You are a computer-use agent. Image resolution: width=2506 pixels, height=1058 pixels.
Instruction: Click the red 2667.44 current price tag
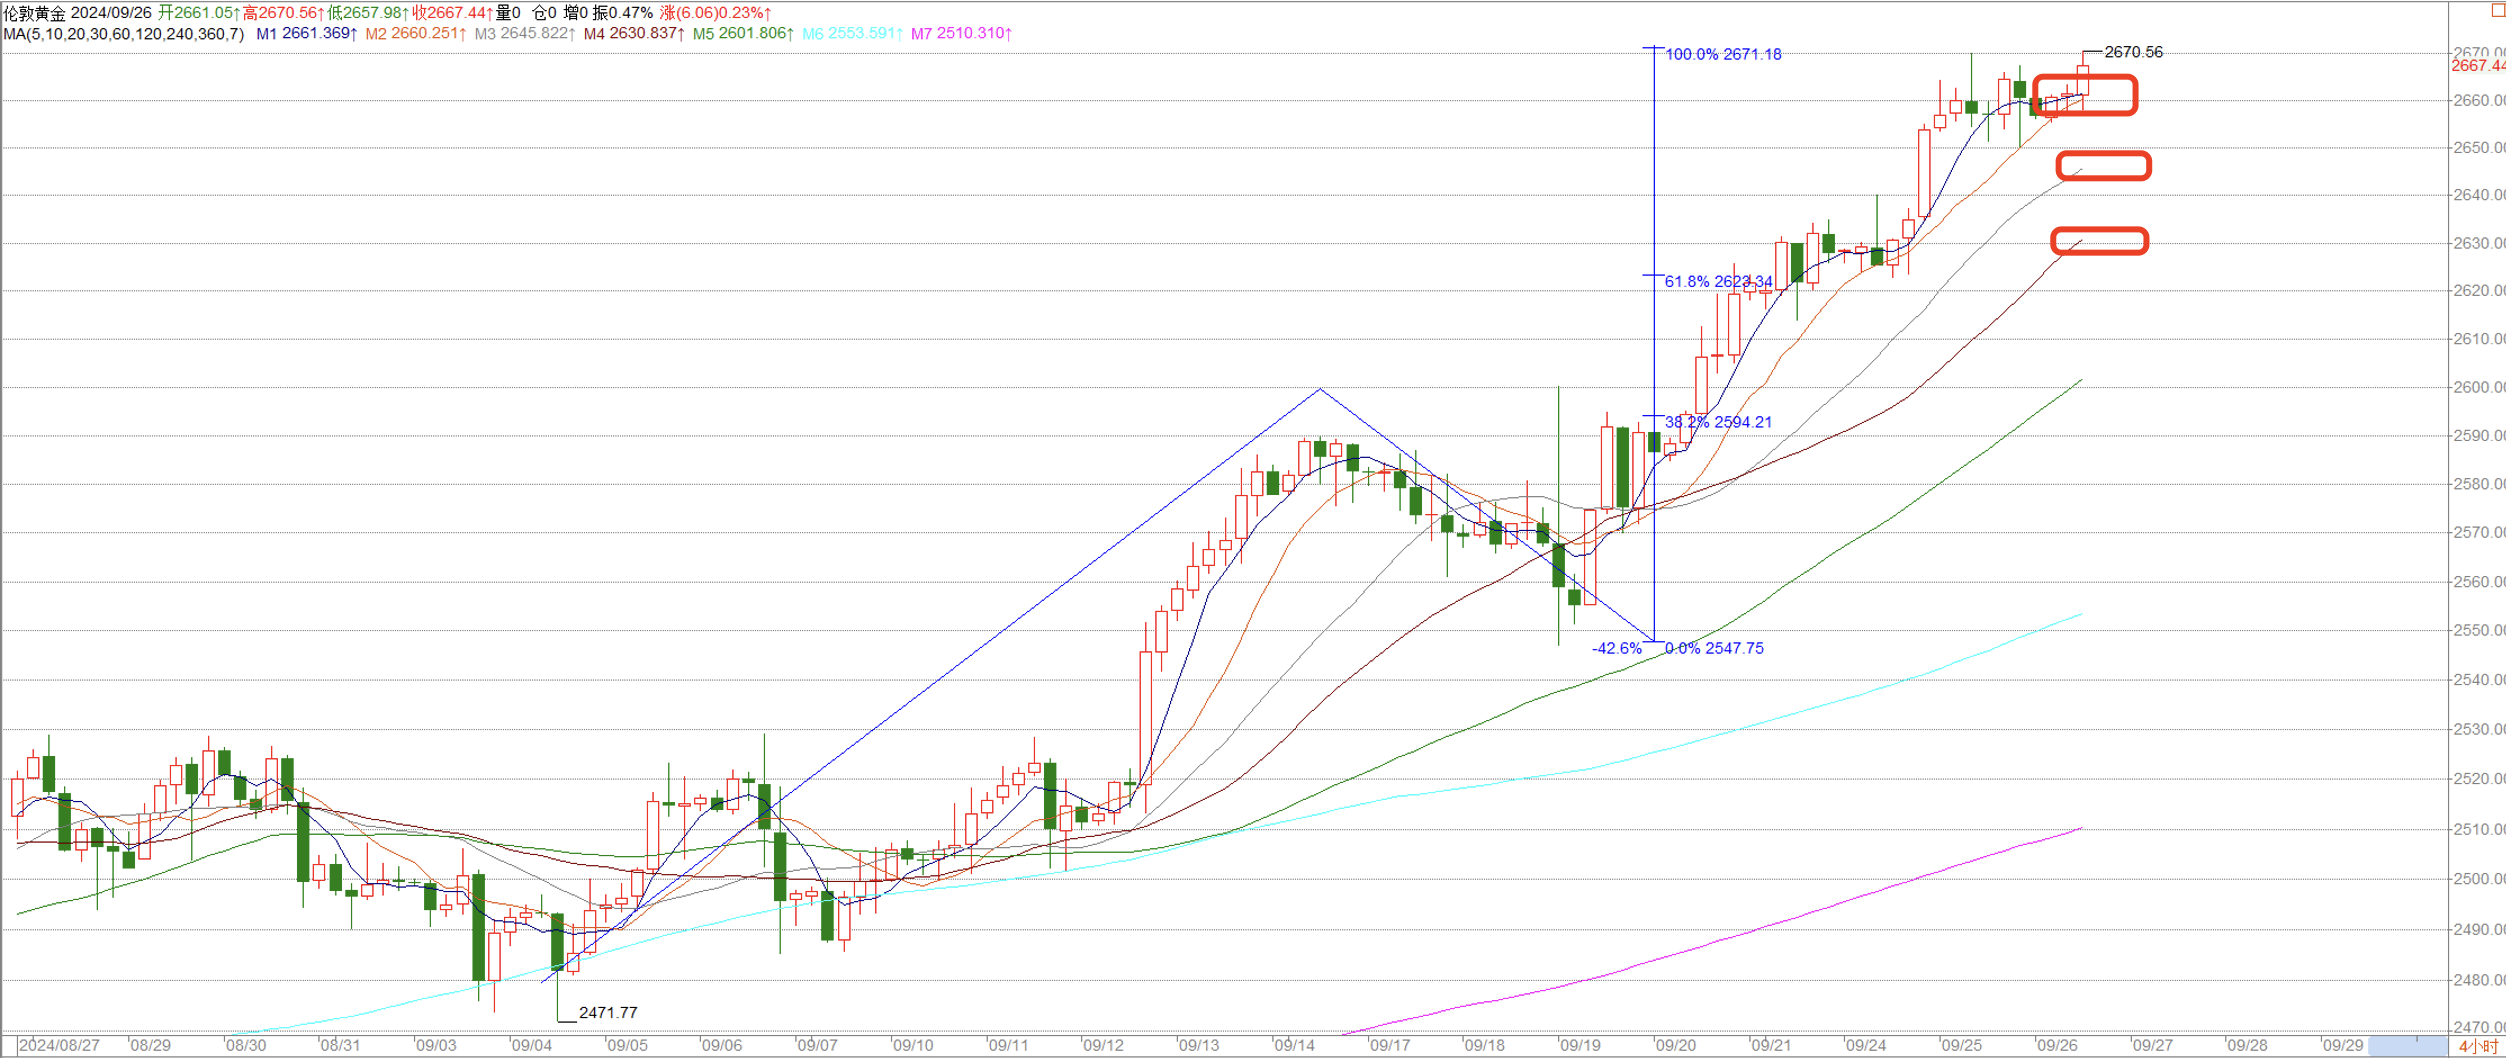pyautogui.click(x=2478, y=66)
